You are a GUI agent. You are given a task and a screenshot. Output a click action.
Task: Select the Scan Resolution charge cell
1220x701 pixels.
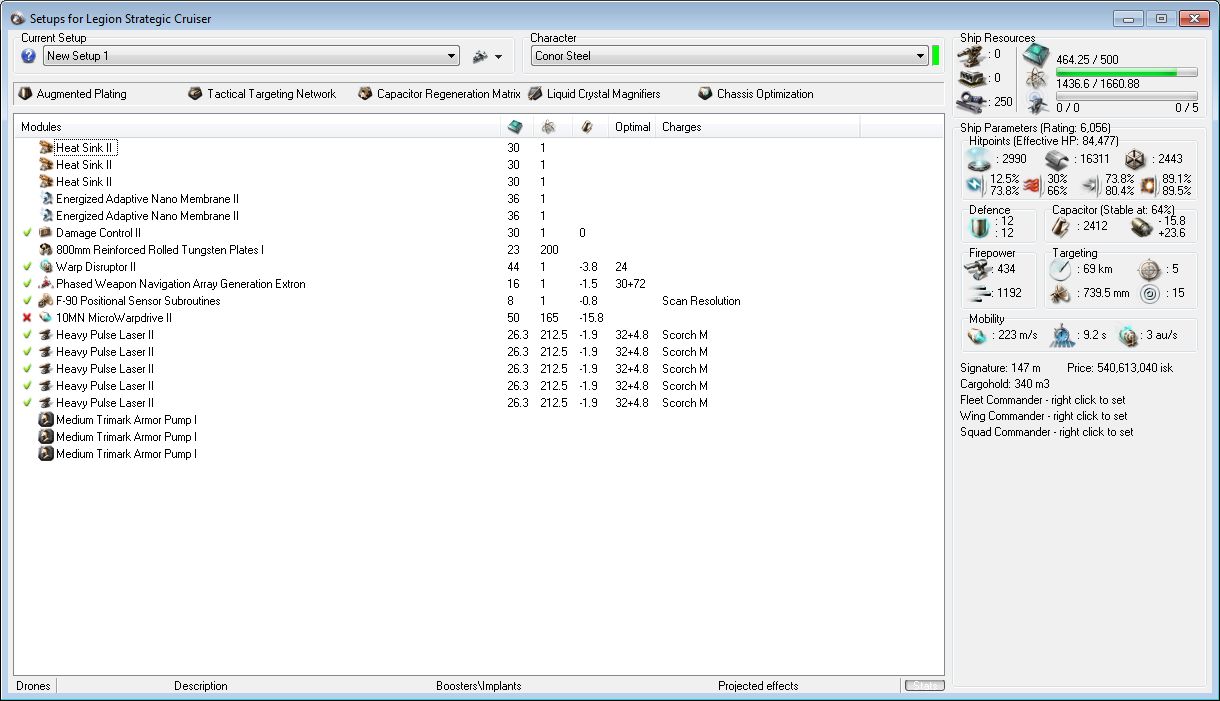coord(701,301)
